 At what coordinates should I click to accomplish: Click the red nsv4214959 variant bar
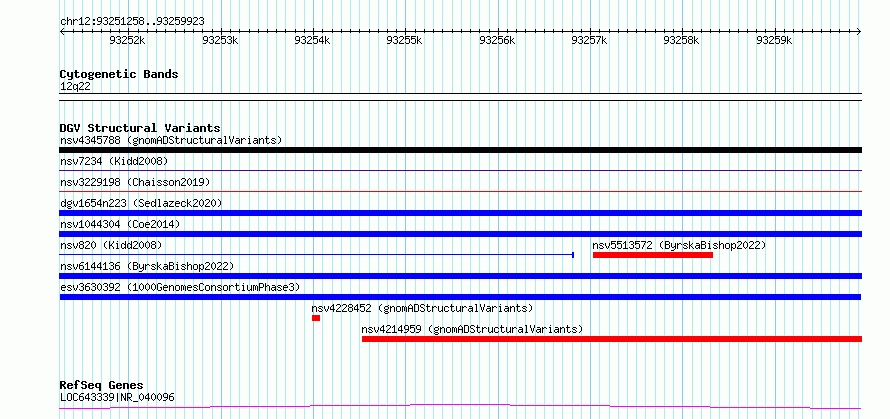[x=612, y=339]
